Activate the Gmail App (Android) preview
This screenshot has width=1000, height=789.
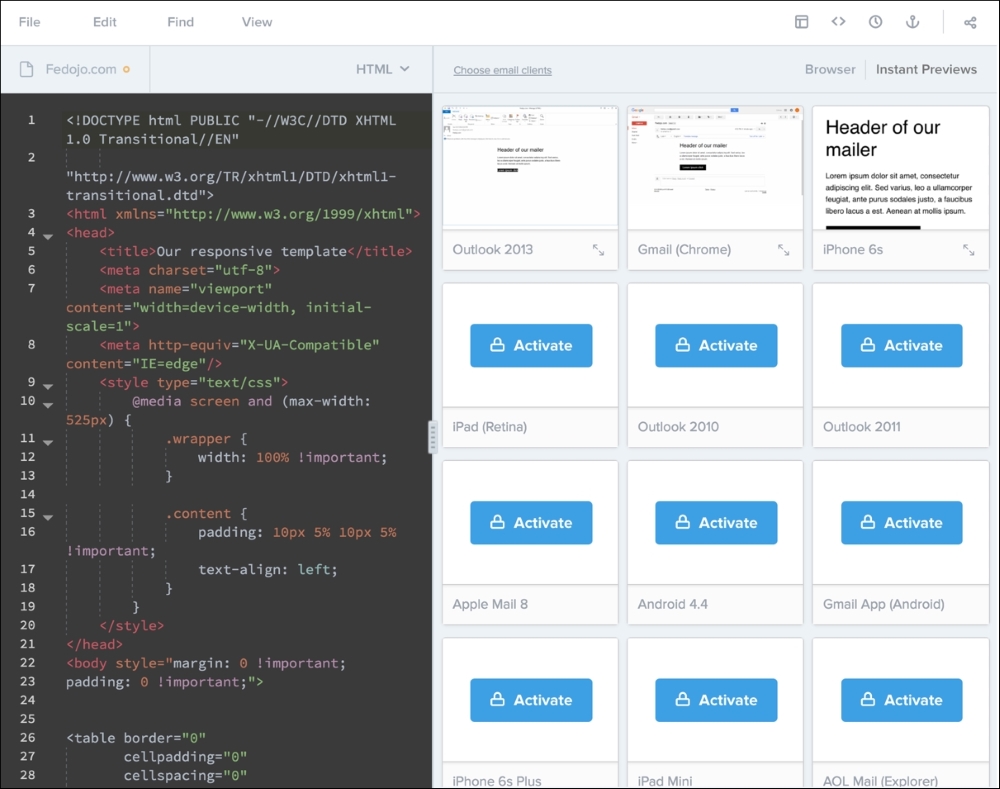click(901, 522)
